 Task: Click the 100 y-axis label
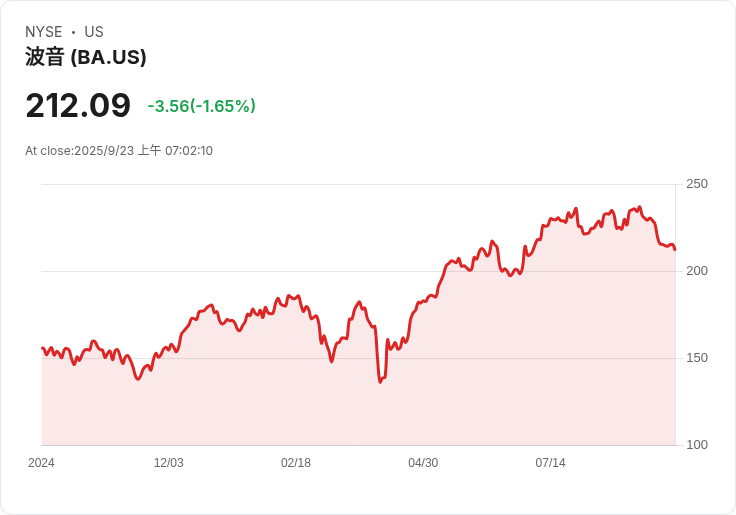point(697,445)
